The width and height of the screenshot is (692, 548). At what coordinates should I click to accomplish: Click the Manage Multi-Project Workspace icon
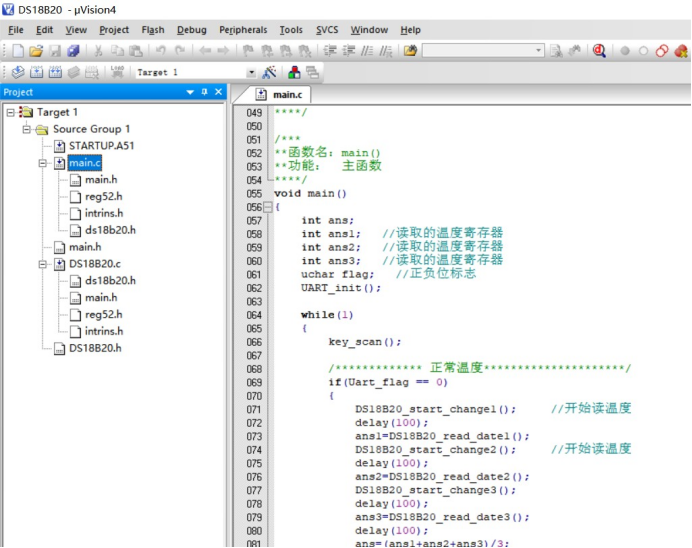(312, 72)
